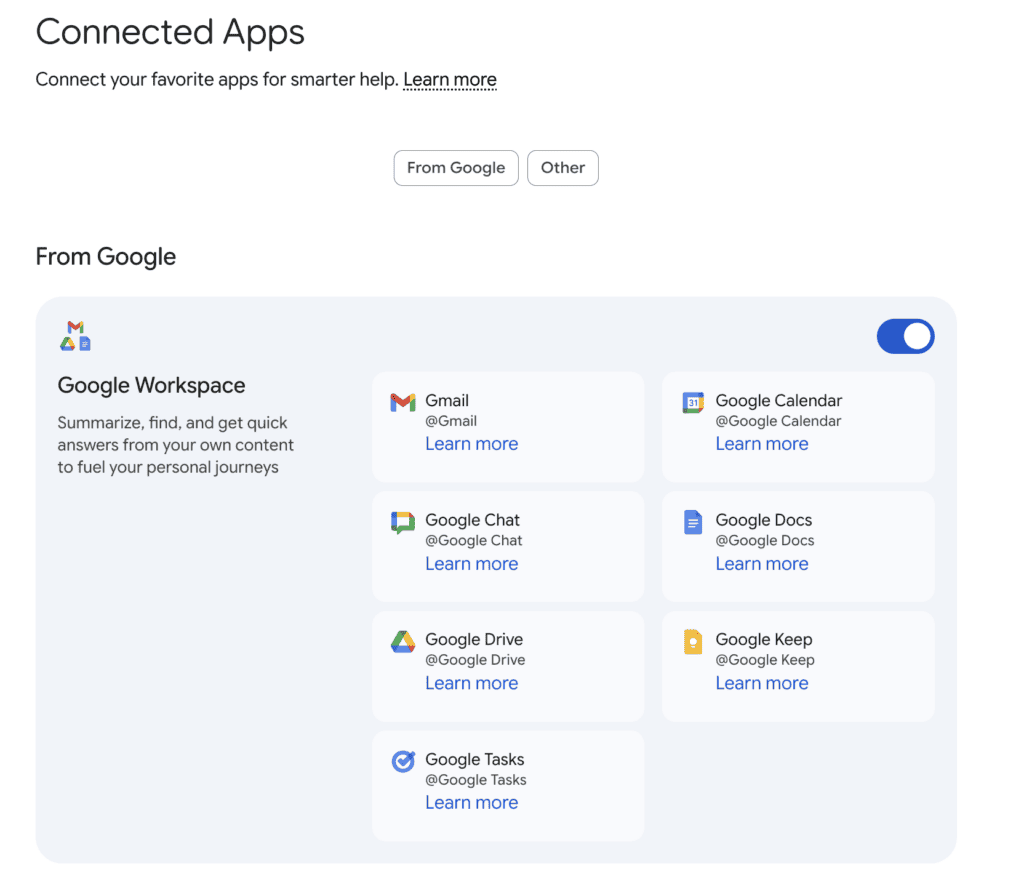Click the @Google Calendar handle text
The width and height of the screenshot is (1024, 885).
tap(778, 421)
